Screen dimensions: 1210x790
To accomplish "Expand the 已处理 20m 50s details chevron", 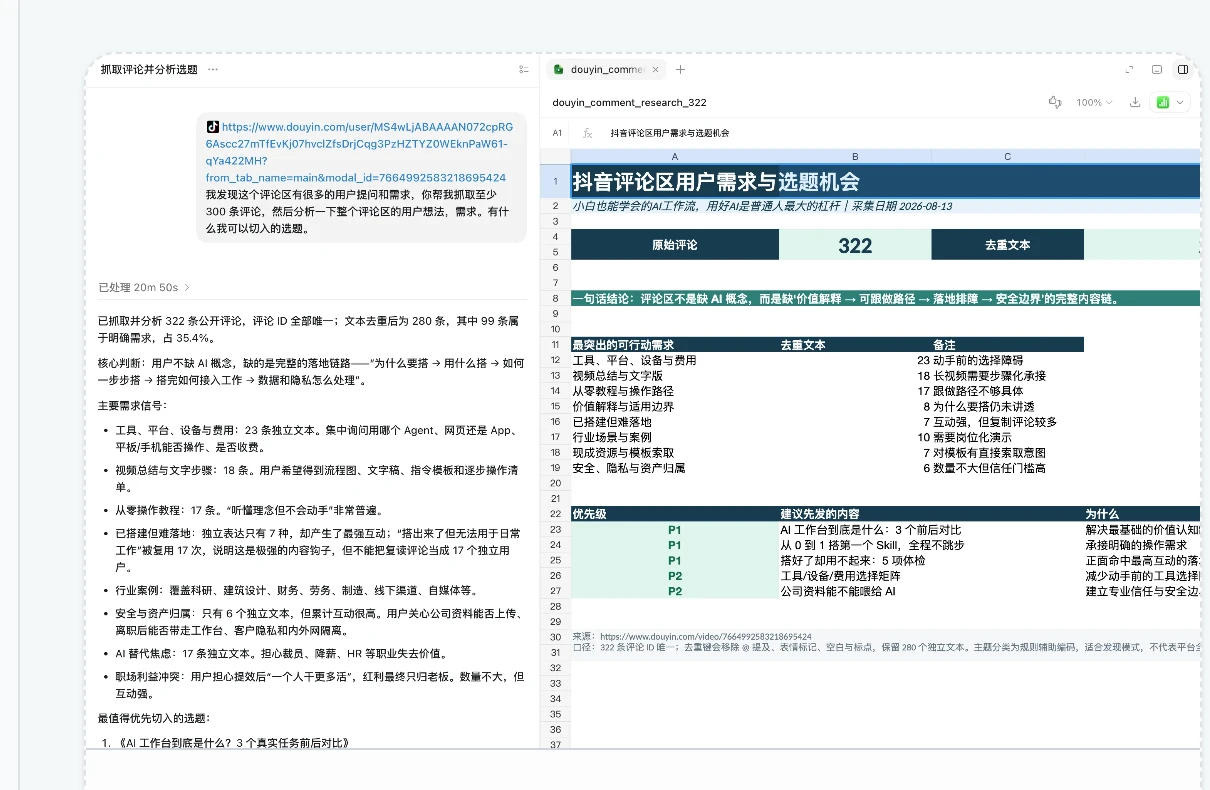I will click(x=187, y=287).
